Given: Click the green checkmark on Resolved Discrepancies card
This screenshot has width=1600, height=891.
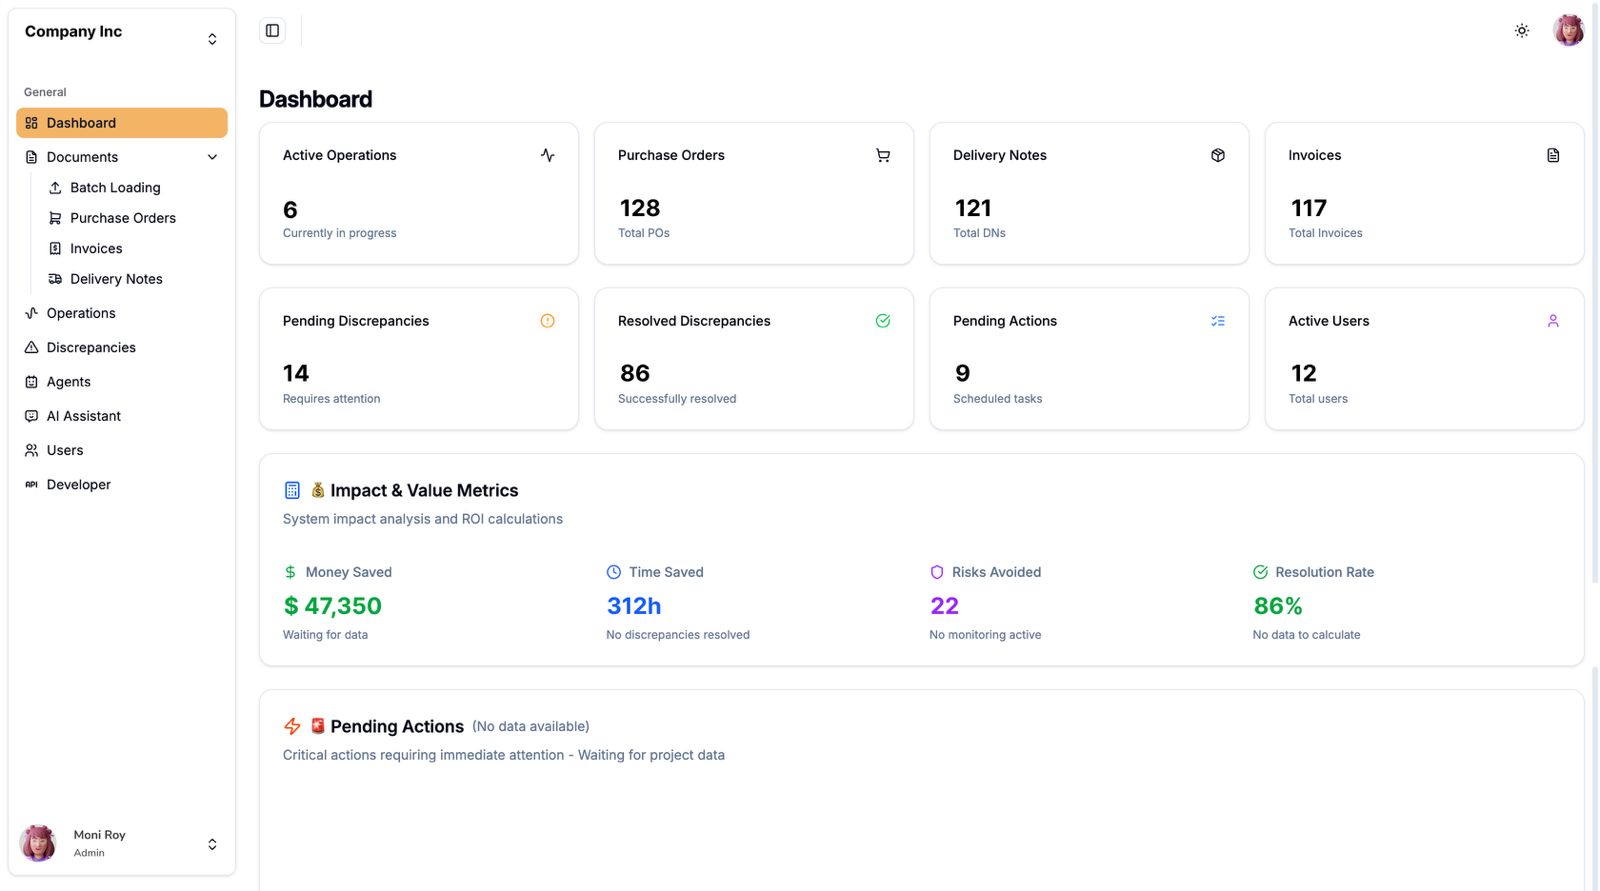Looking at the screenshot, I should [882, 321].
